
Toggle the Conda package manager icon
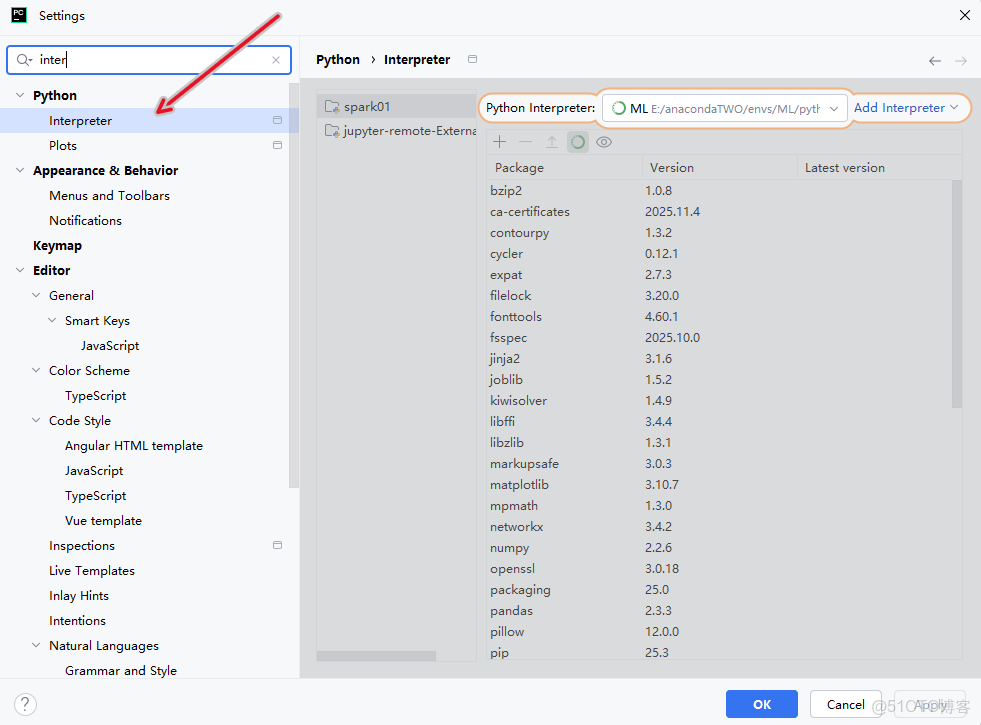coord(578,142)
